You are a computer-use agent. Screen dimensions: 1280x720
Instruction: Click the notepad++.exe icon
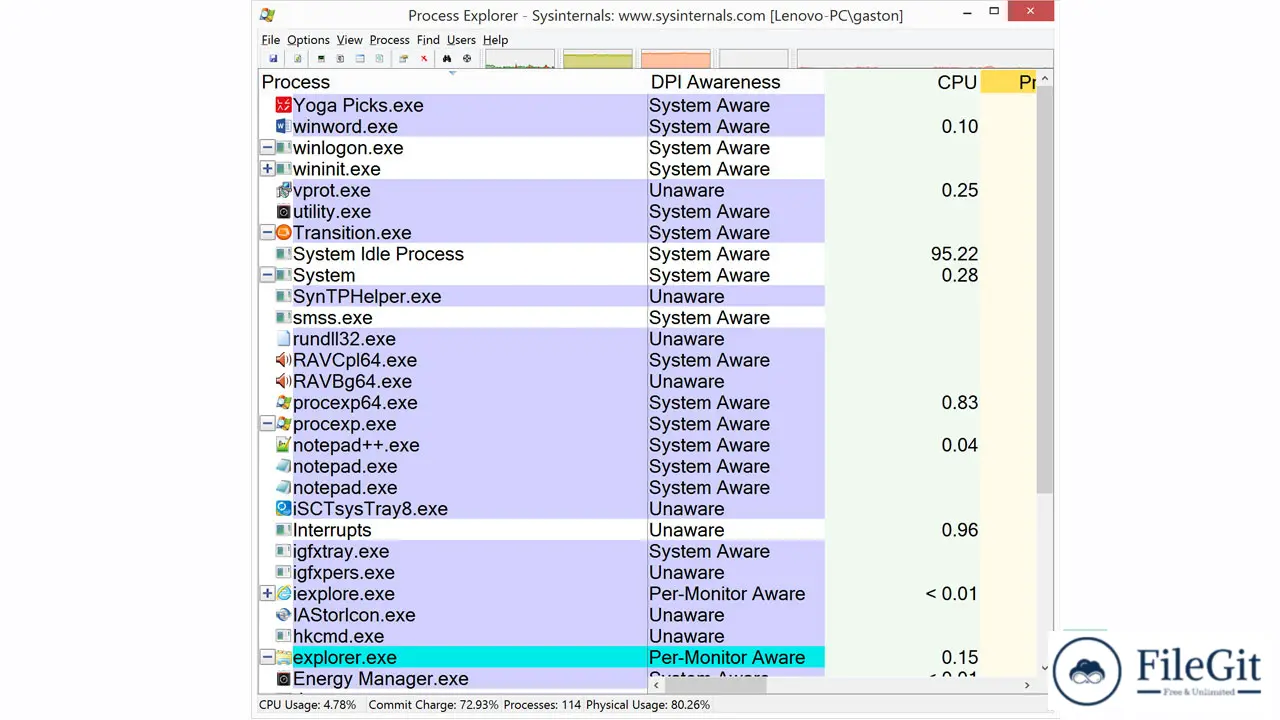(283, 445)
